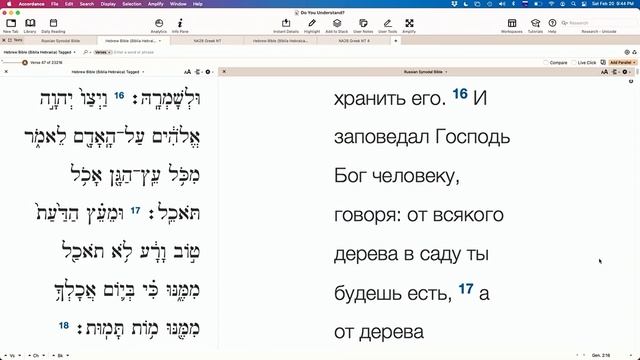Close the Russian Synodal Bible pane
640x360 pixels.
(x=224, y=72)
